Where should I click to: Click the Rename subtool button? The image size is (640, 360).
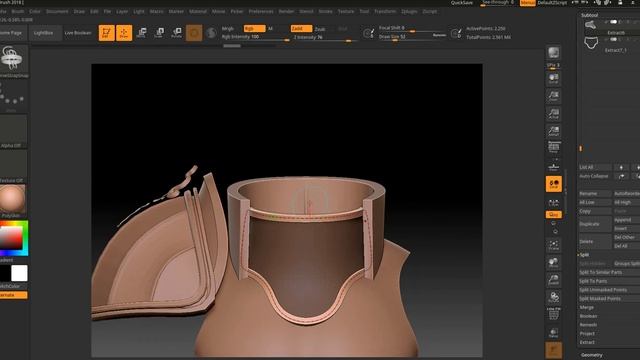click(x=595, y=193)
